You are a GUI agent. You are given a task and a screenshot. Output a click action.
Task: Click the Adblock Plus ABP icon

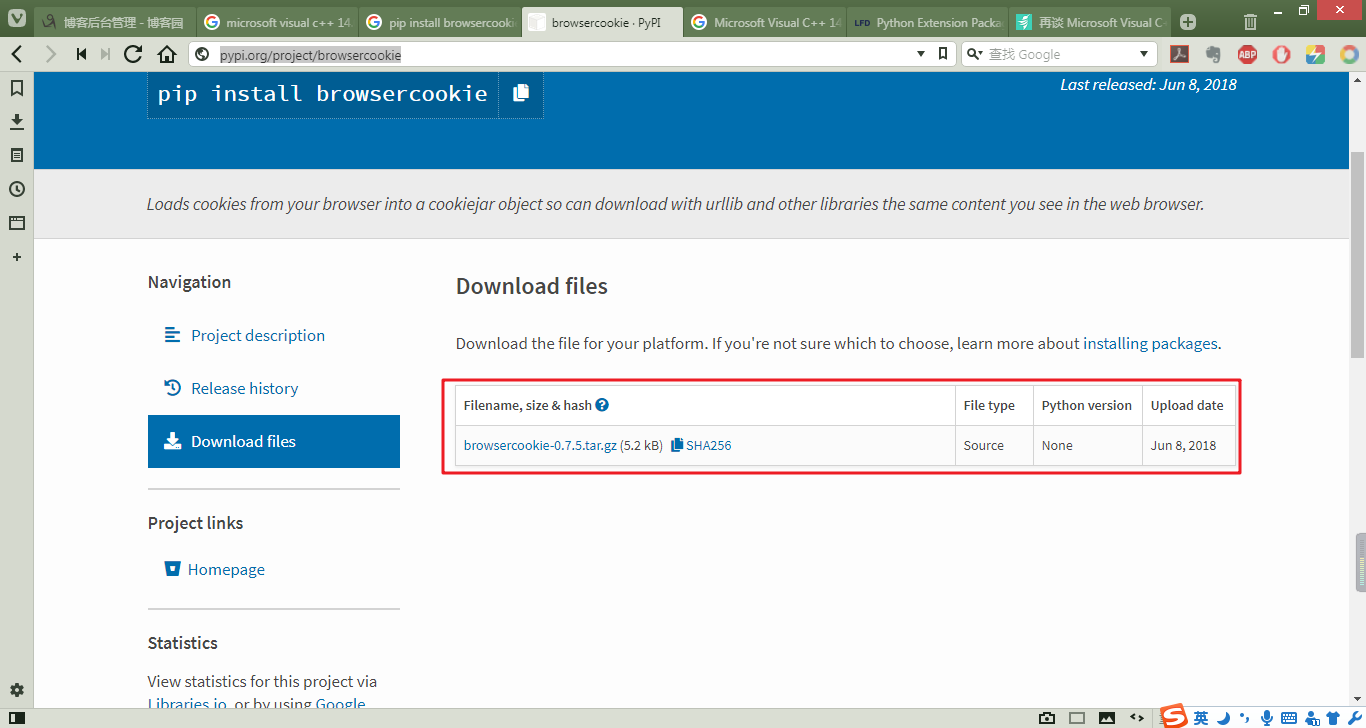(x=1248, y=54)
